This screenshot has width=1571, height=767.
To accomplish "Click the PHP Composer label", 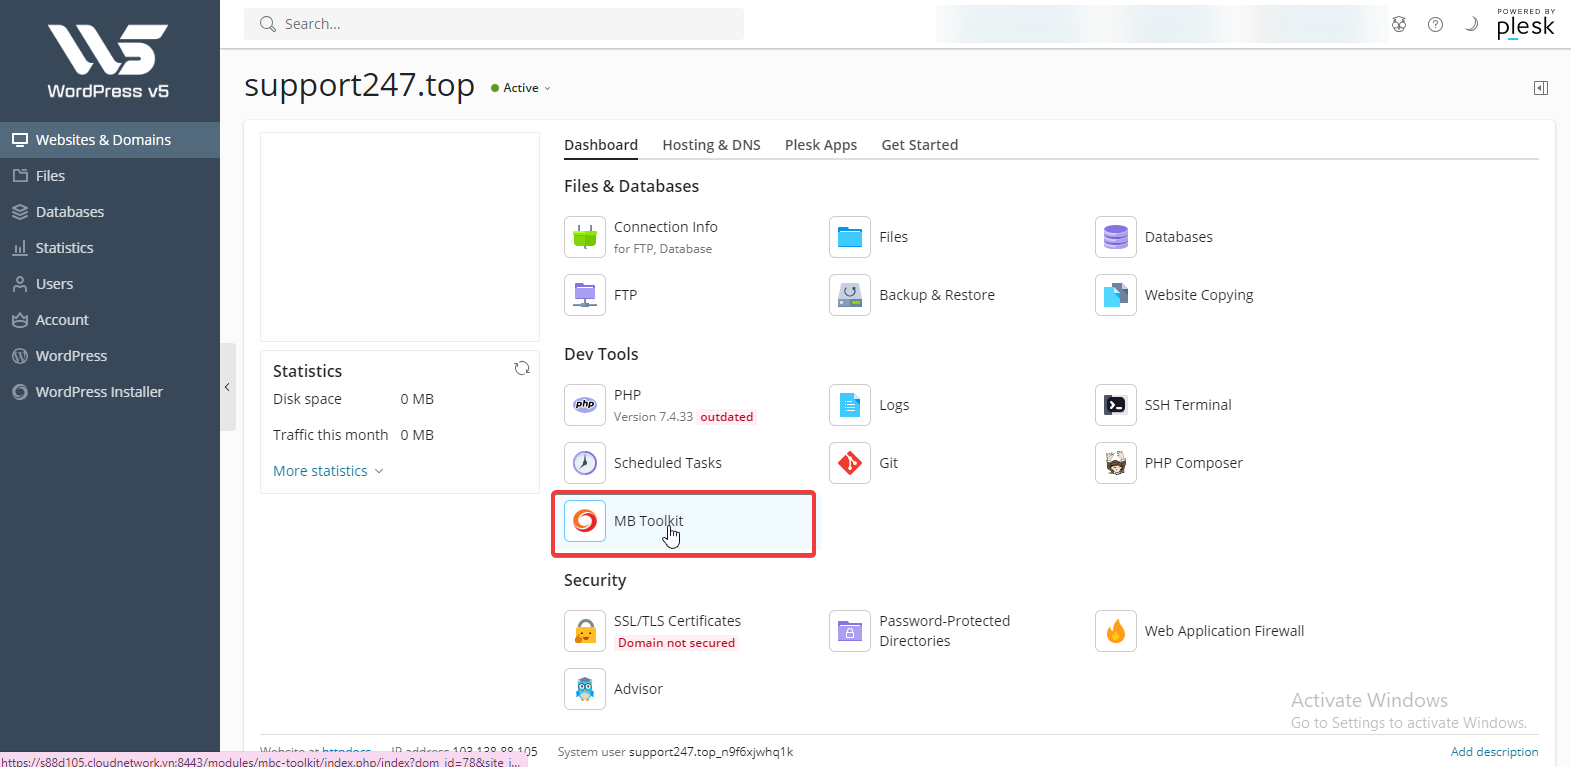I will pyautogui.click(x=1194, y=463).
